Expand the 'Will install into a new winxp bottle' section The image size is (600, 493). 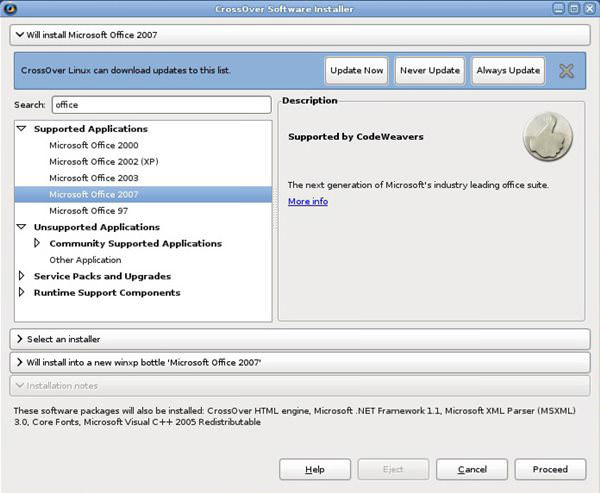(300, 362)
